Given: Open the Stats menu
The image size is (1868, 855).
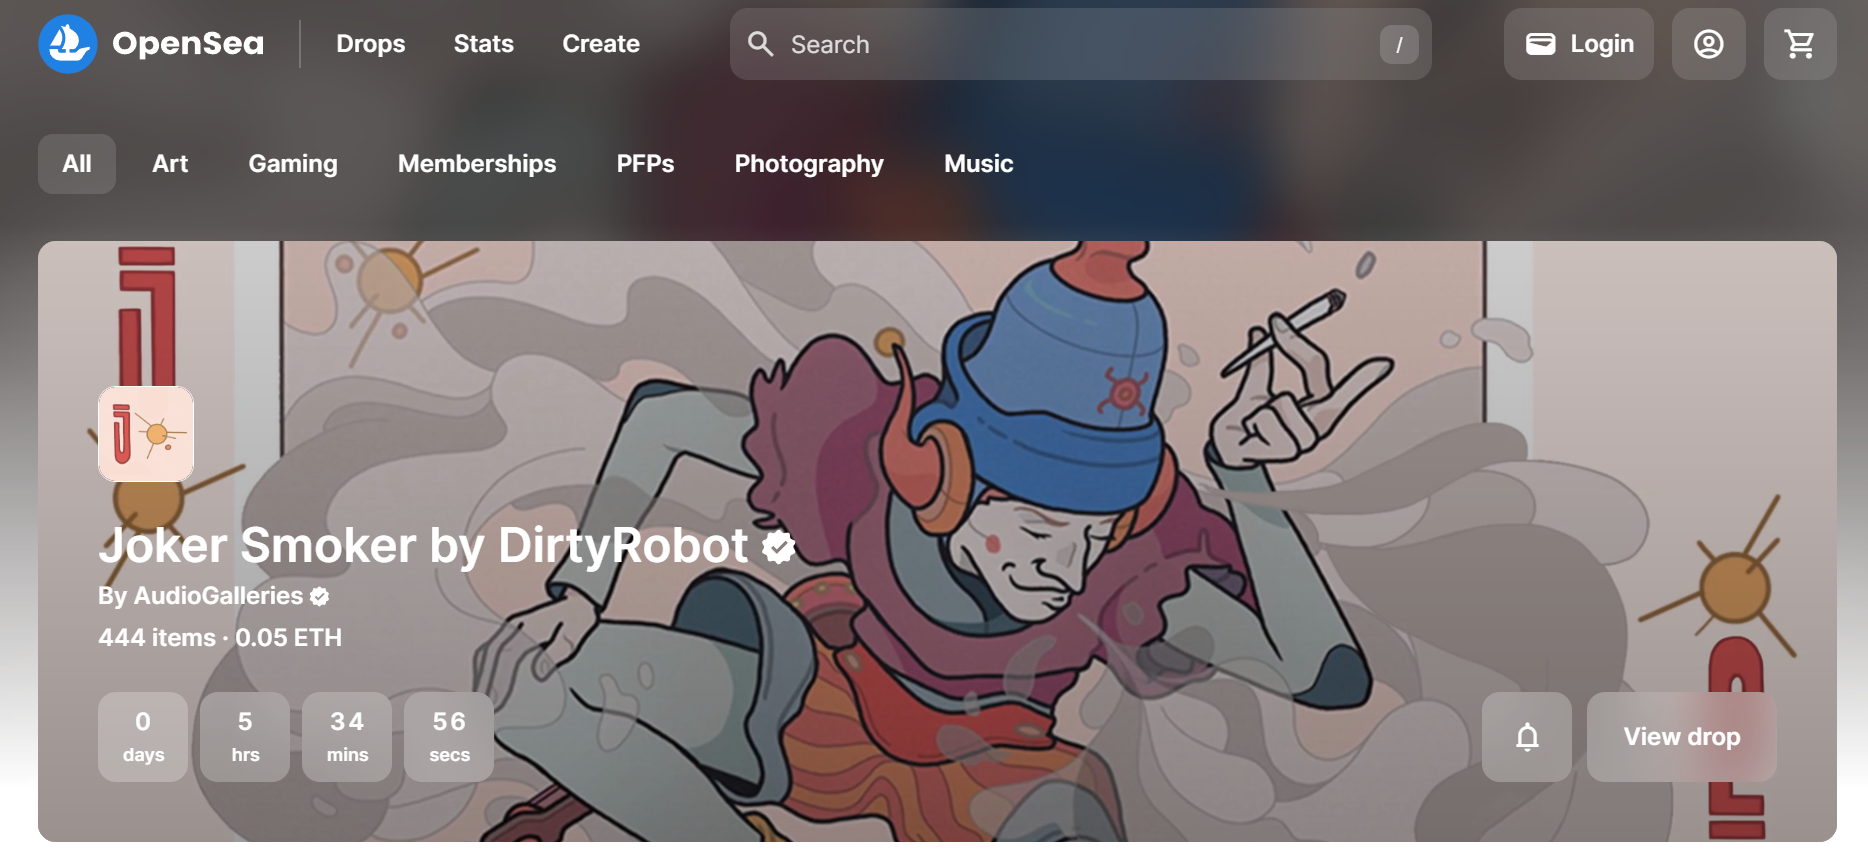Looking at the screenshot, I should [484, 44].
